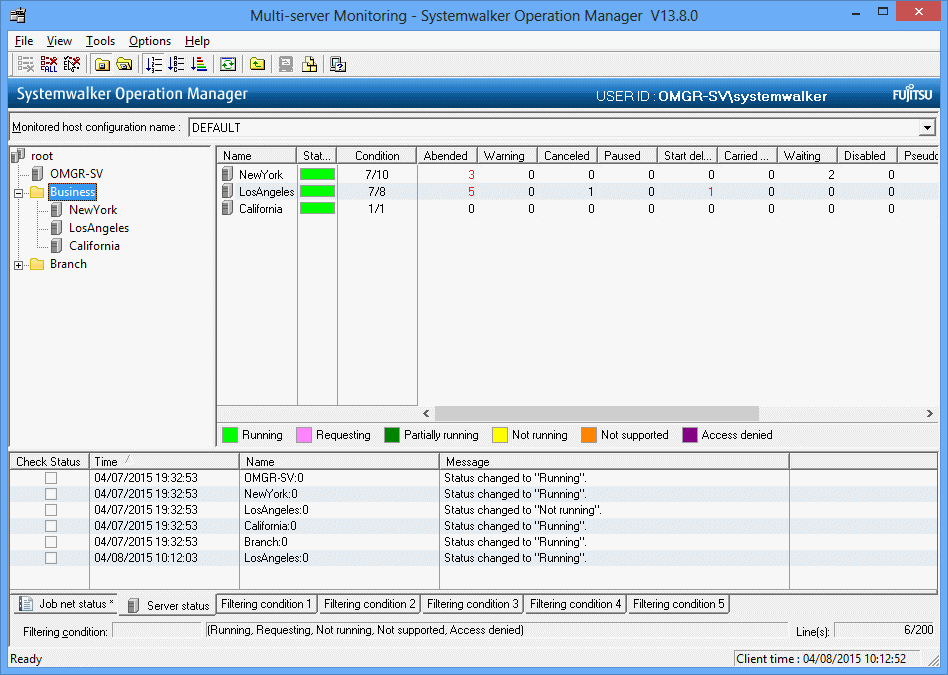948x675 pixels.
Task: Click server icon beside LosAngeles in list
Action: (x=228, y=191)
